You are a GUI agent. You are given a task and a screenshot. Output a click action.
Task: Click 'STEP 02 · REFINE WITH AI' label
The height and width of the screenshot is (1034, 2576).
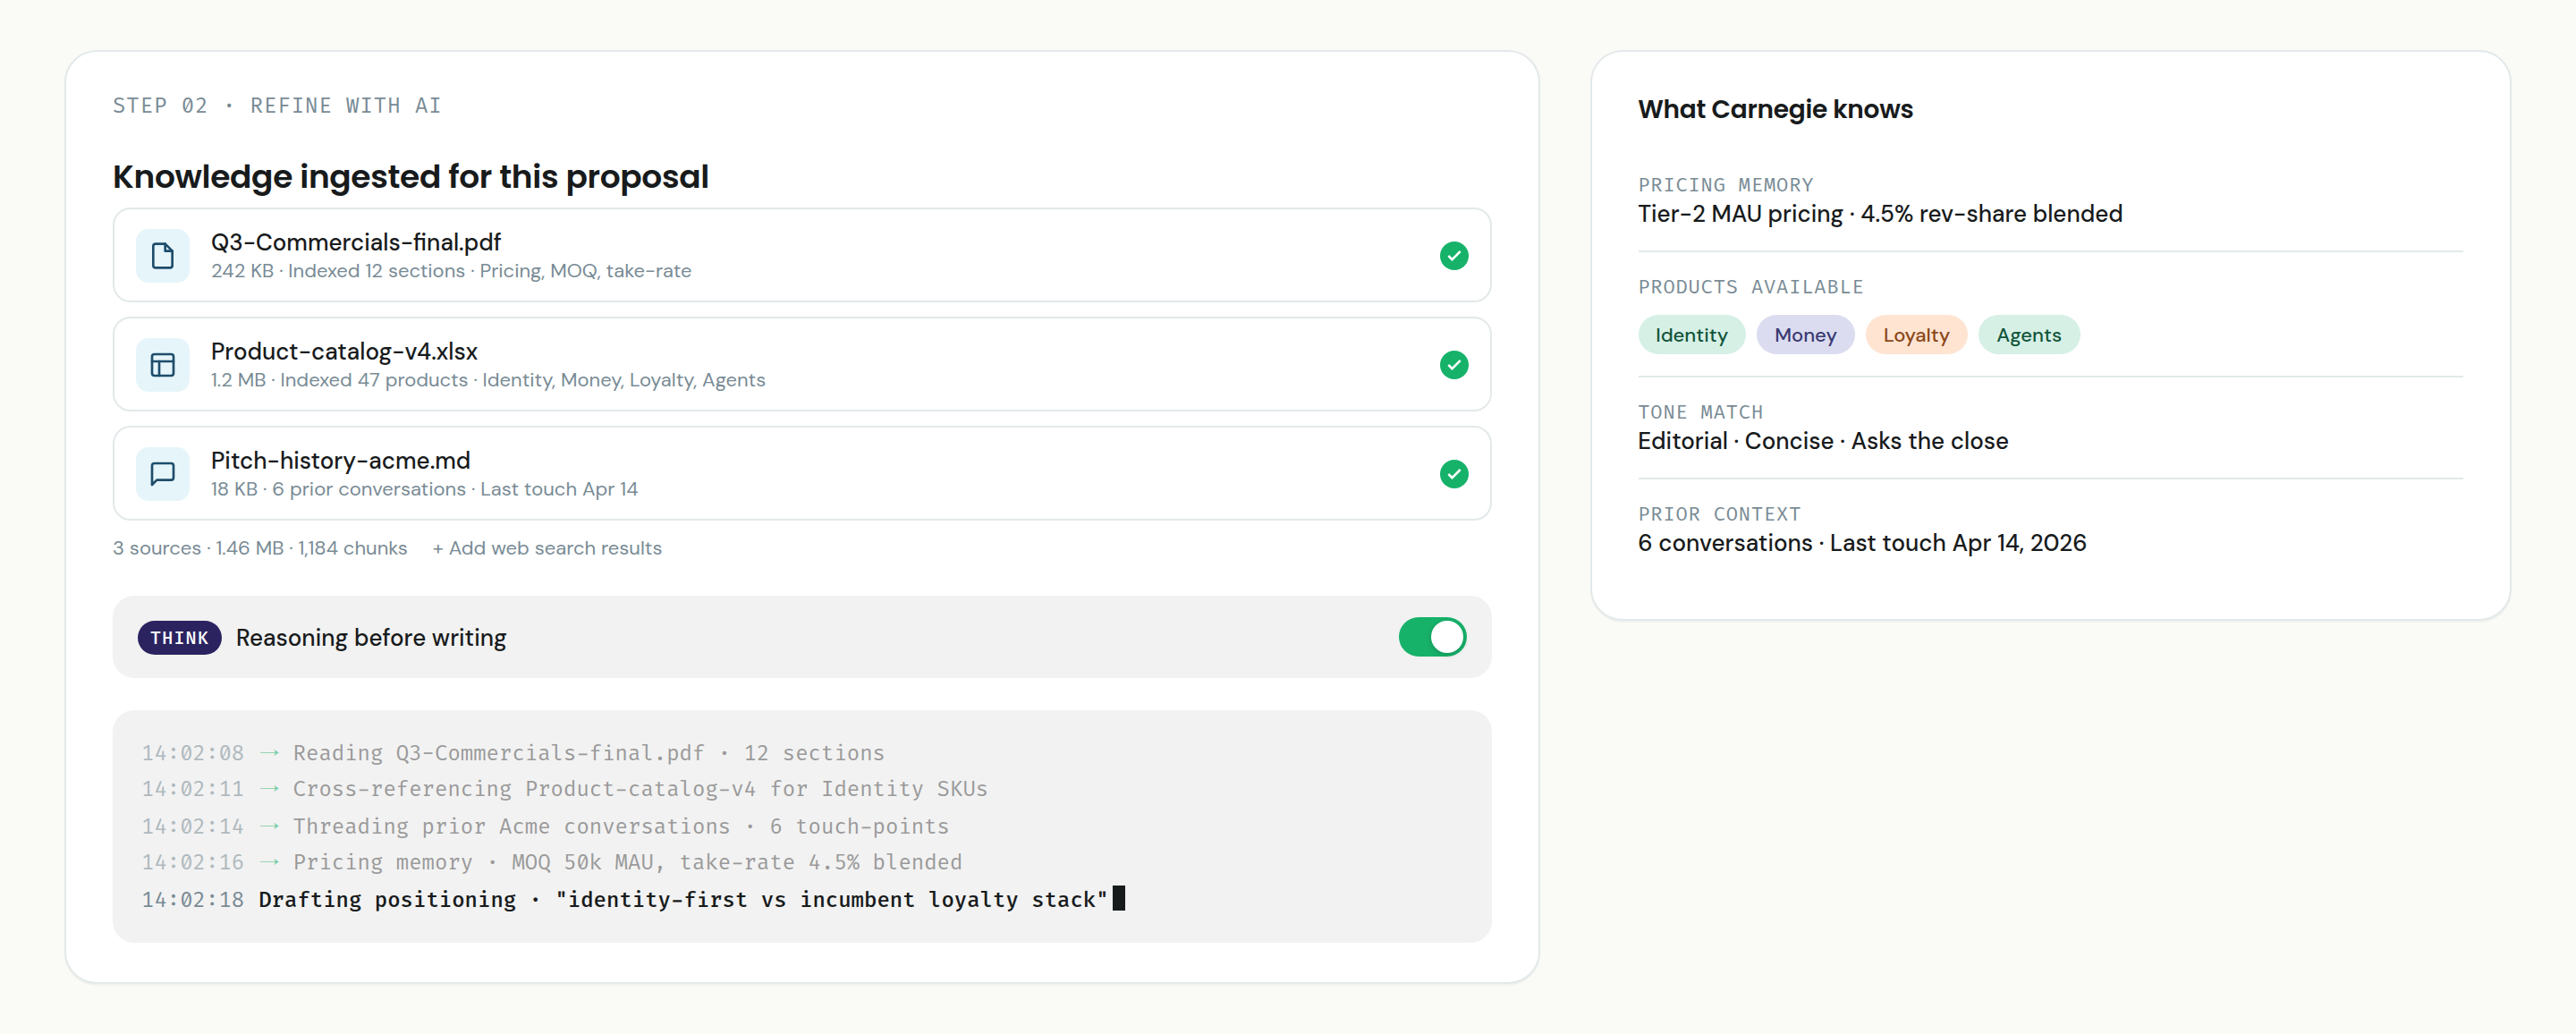tap(277, 106)
